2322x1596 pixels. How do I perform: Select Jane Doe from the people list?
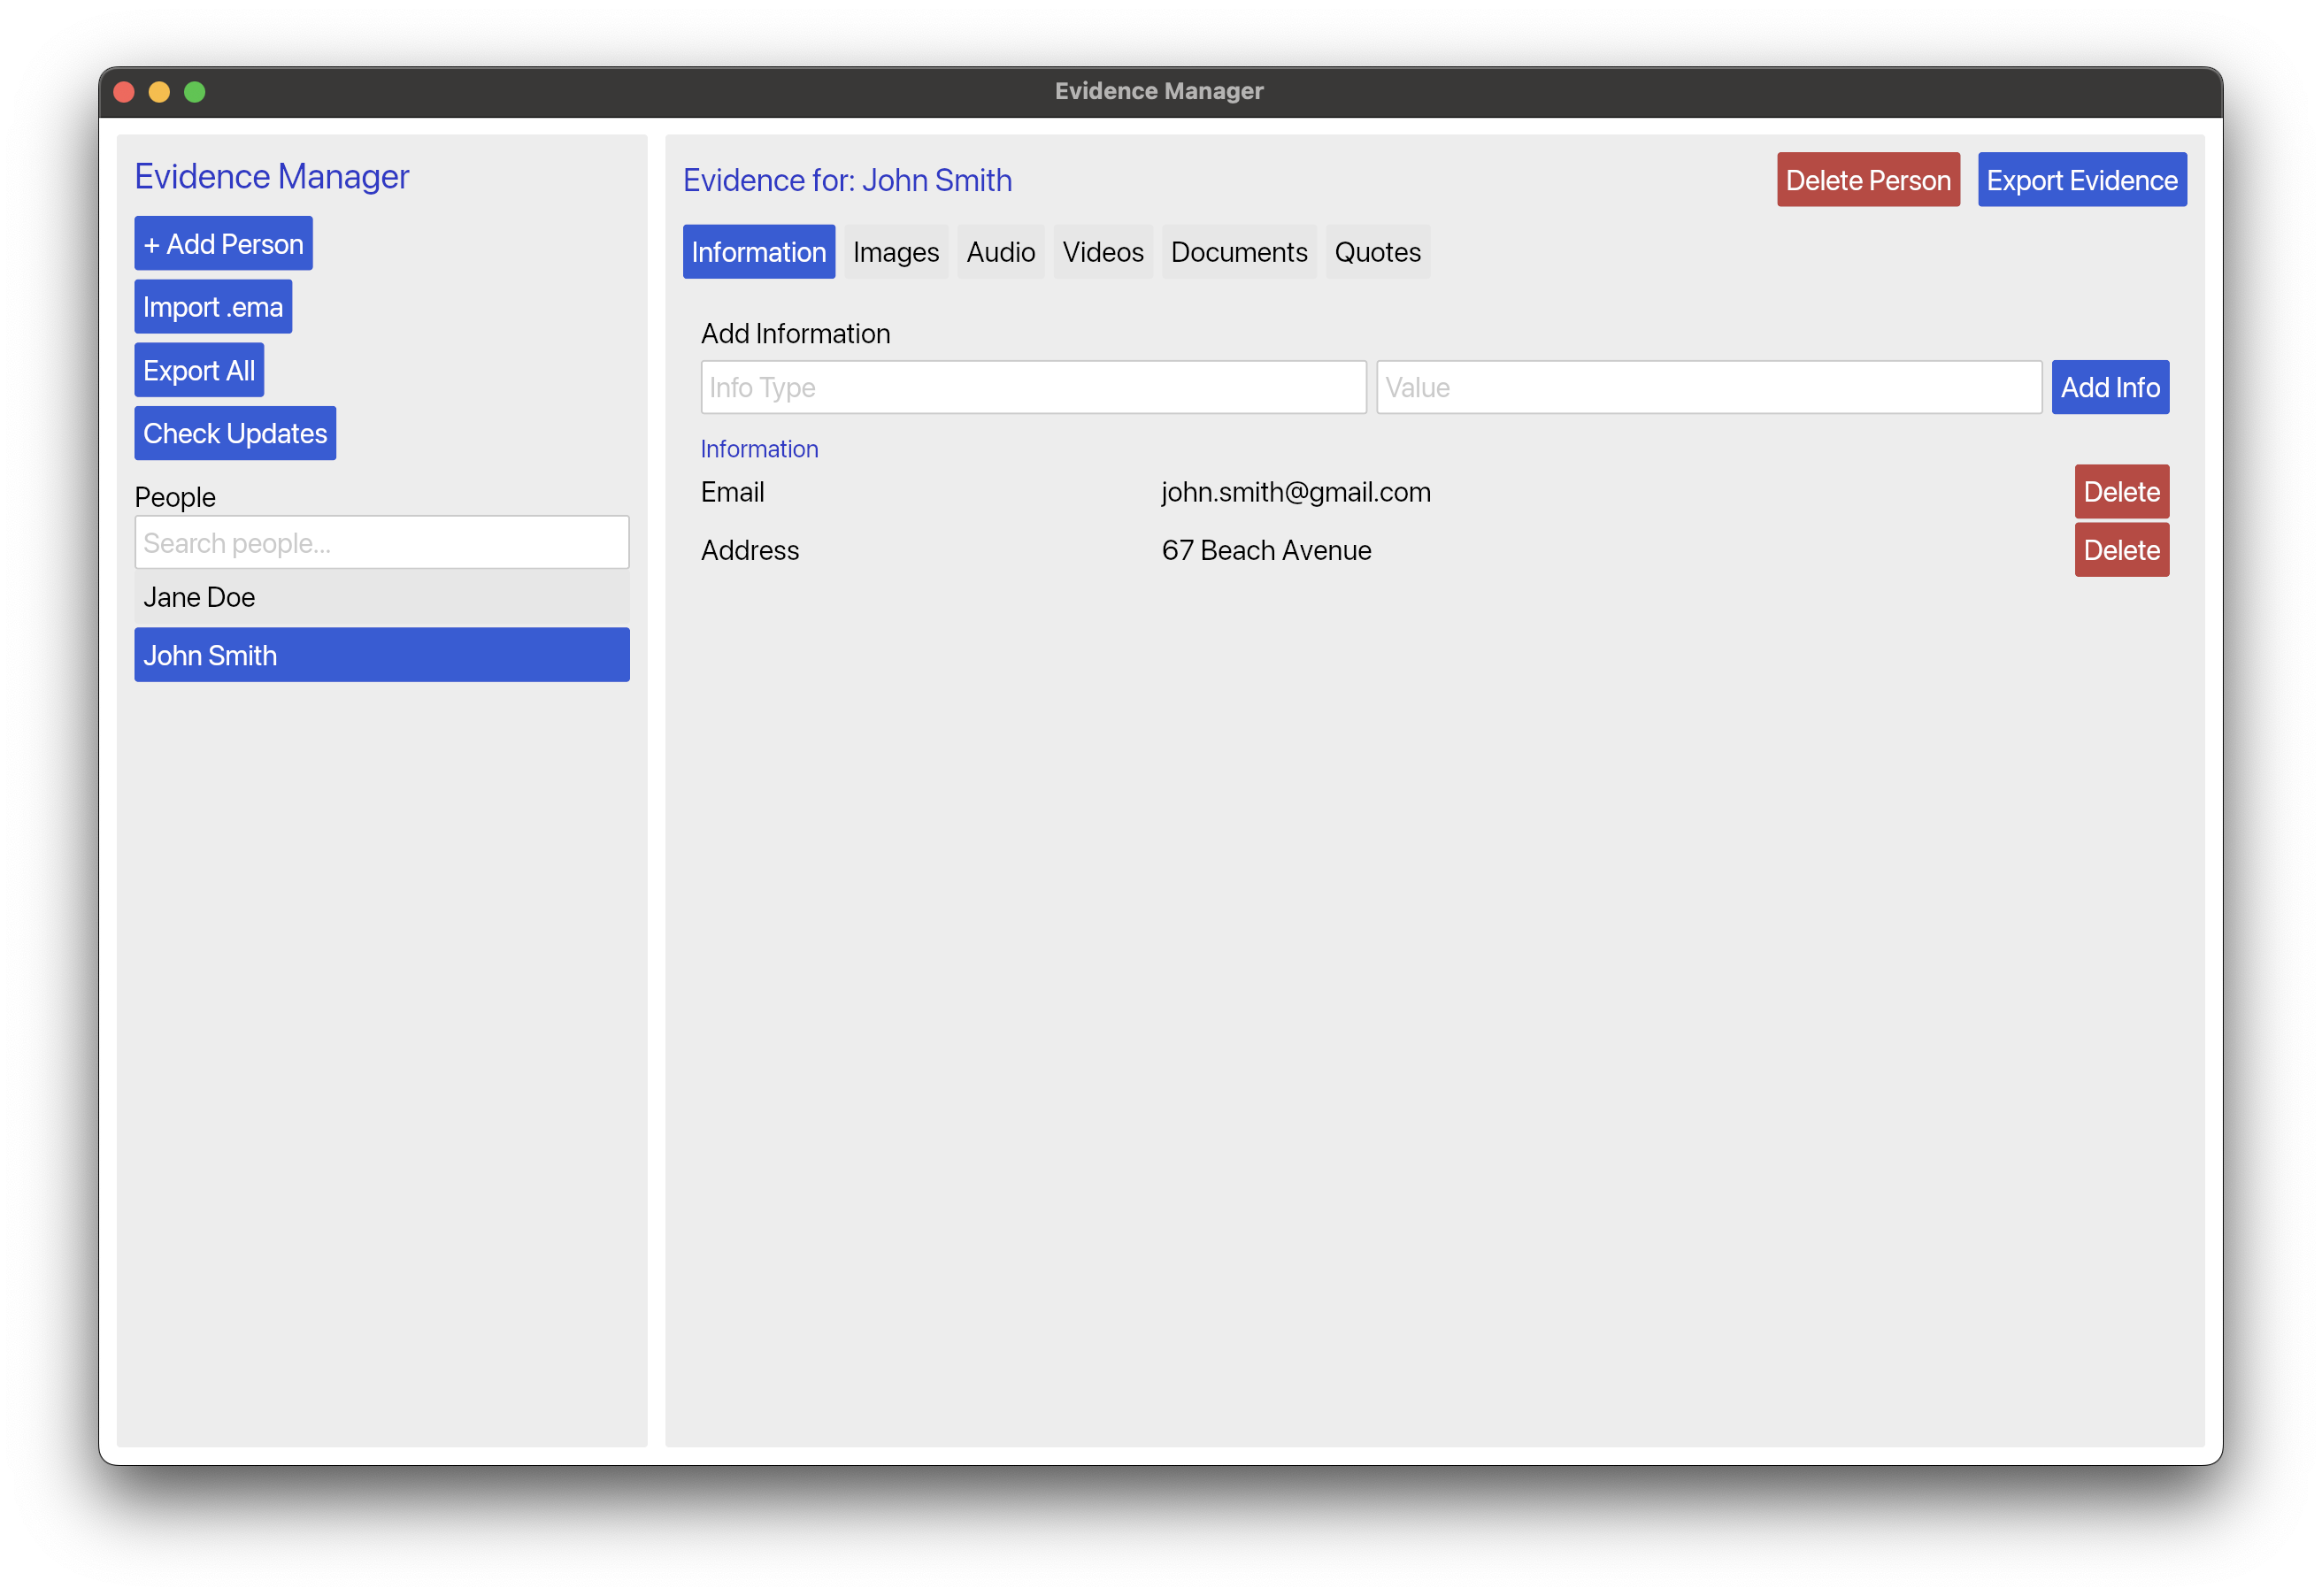pos(381,596)
